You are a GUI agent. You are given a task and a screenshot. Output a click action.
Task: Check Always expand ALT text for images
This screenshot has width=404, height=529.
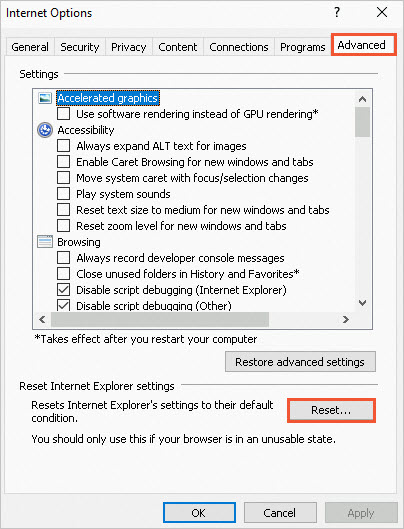[x=63, y=146]
